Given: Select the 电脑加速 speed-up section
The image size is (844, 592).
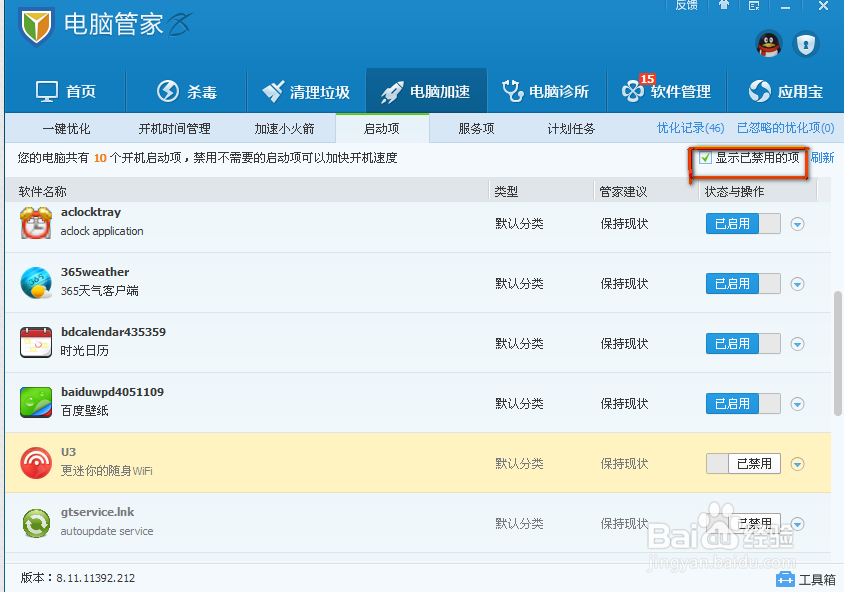Looking at the screenshot, I should coord(426,91).
